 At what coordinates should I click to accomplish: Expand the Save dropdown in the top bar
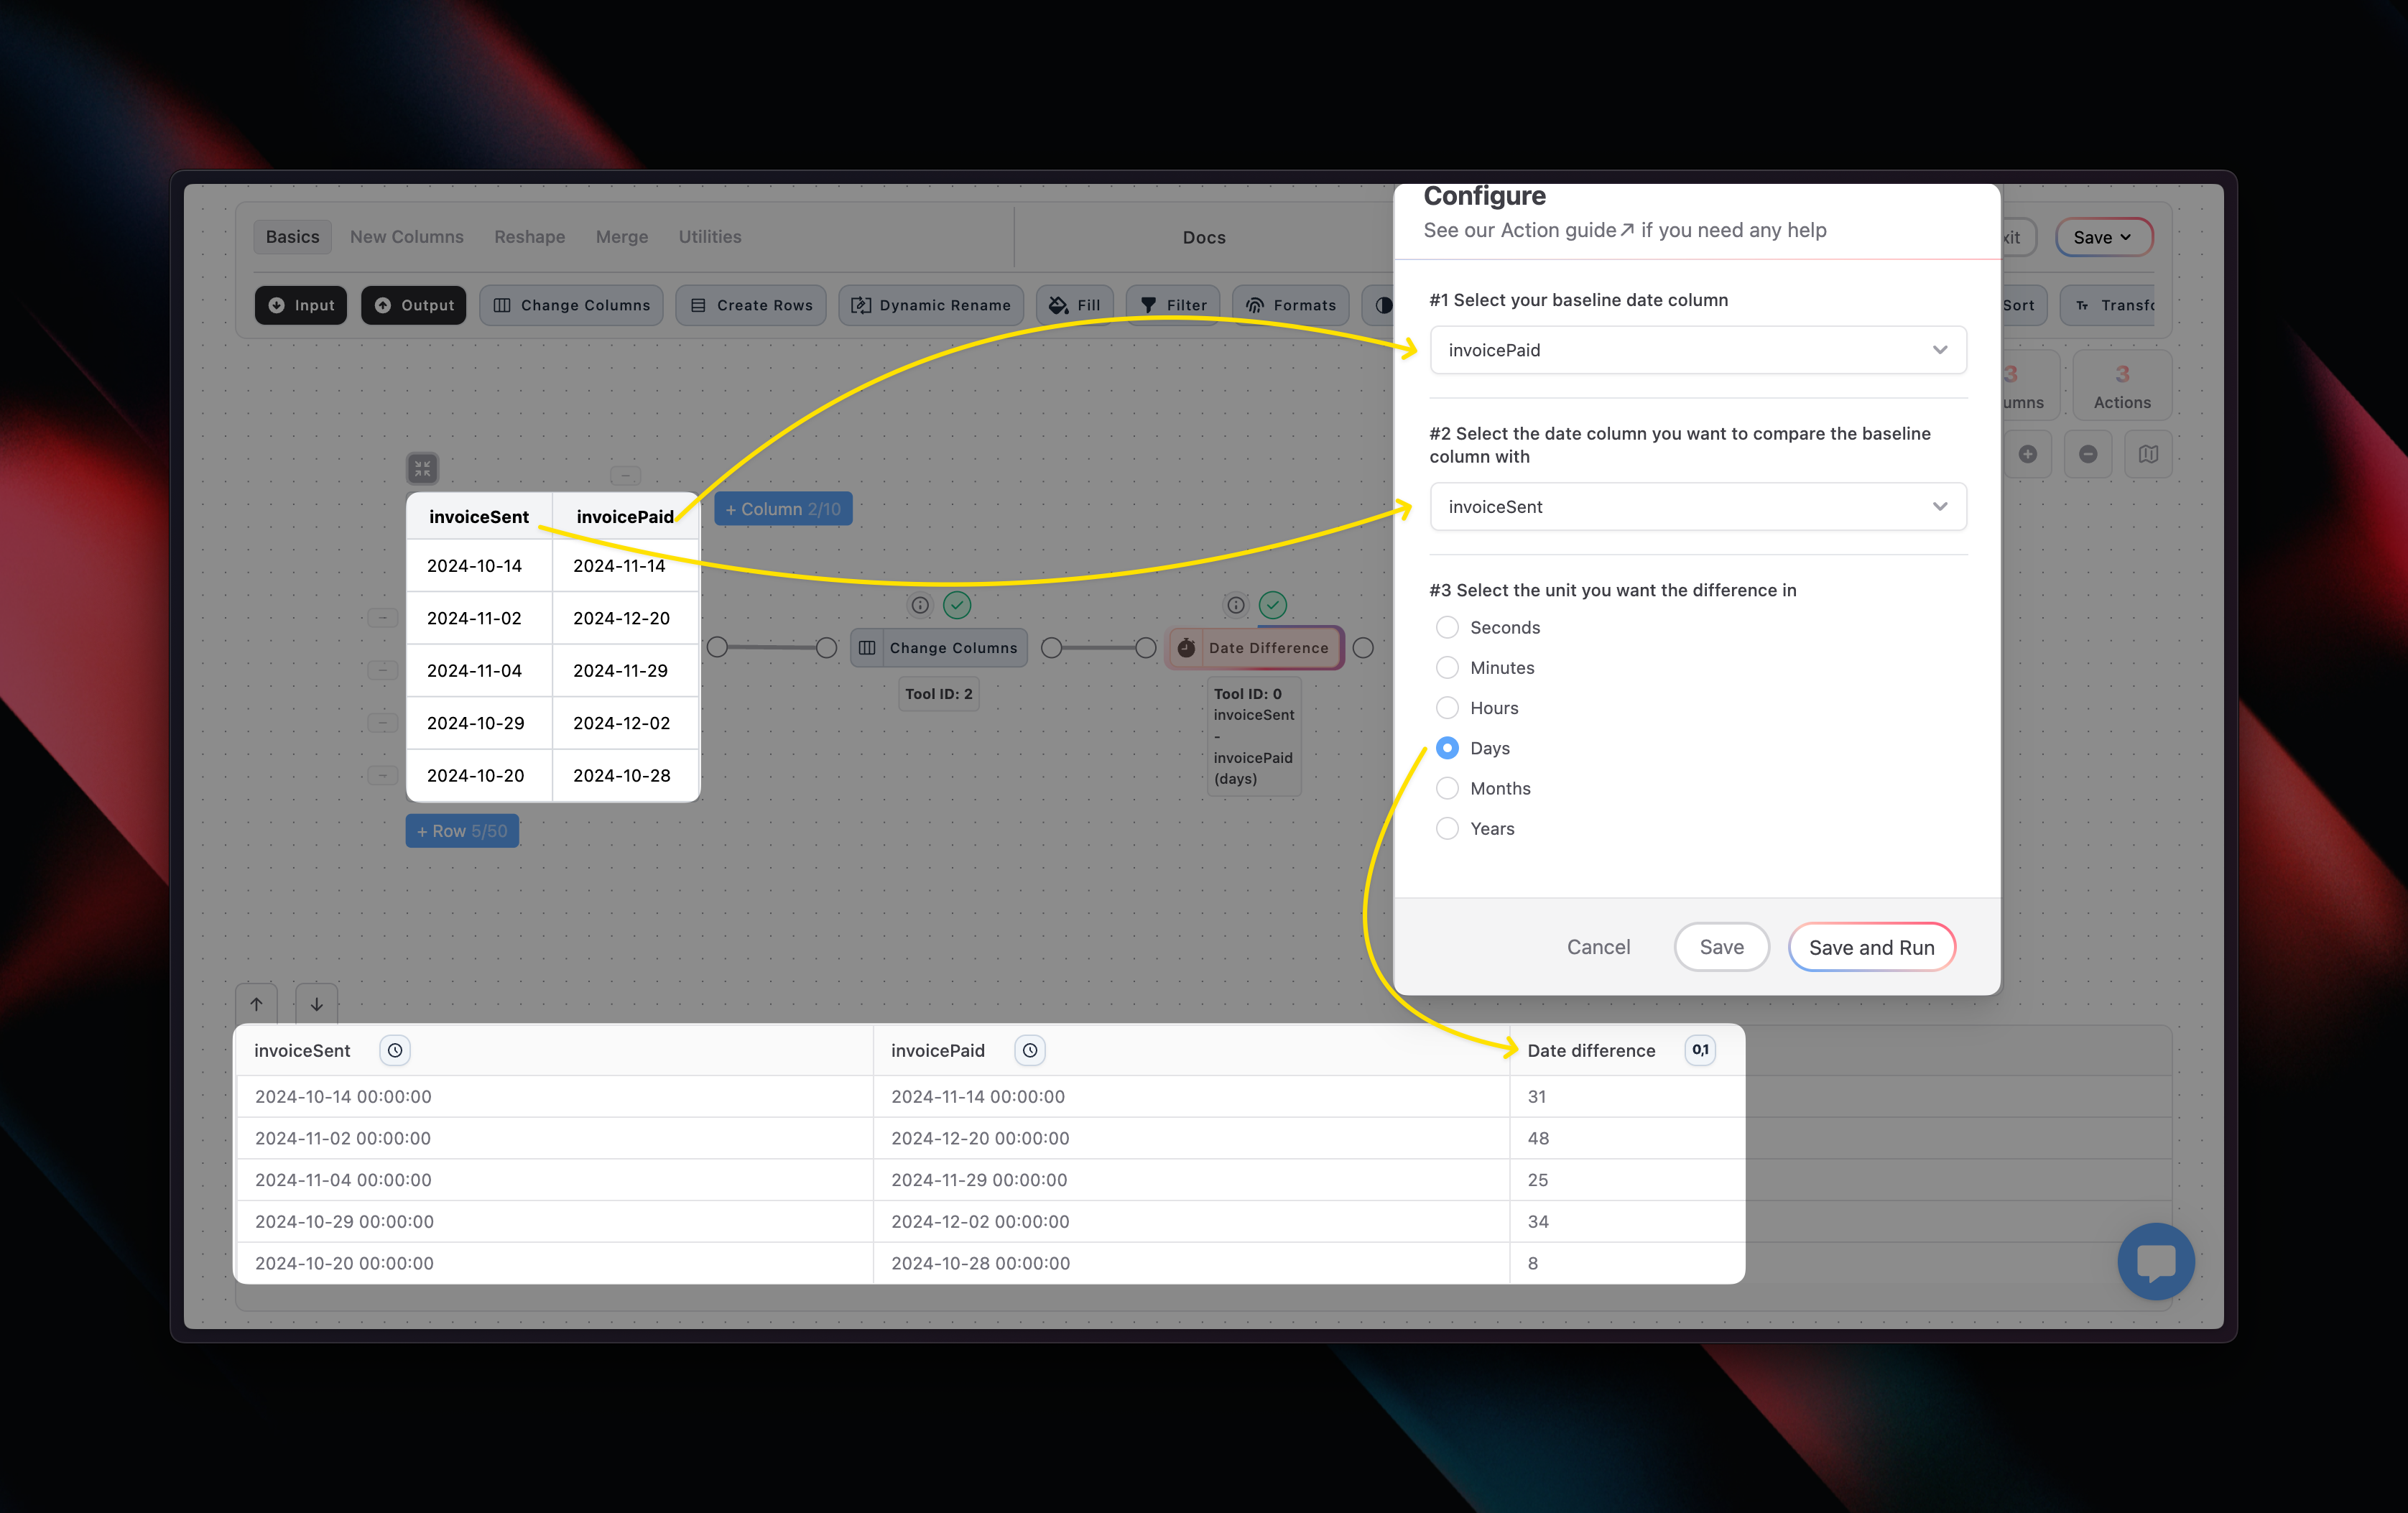pos(2102,237)
